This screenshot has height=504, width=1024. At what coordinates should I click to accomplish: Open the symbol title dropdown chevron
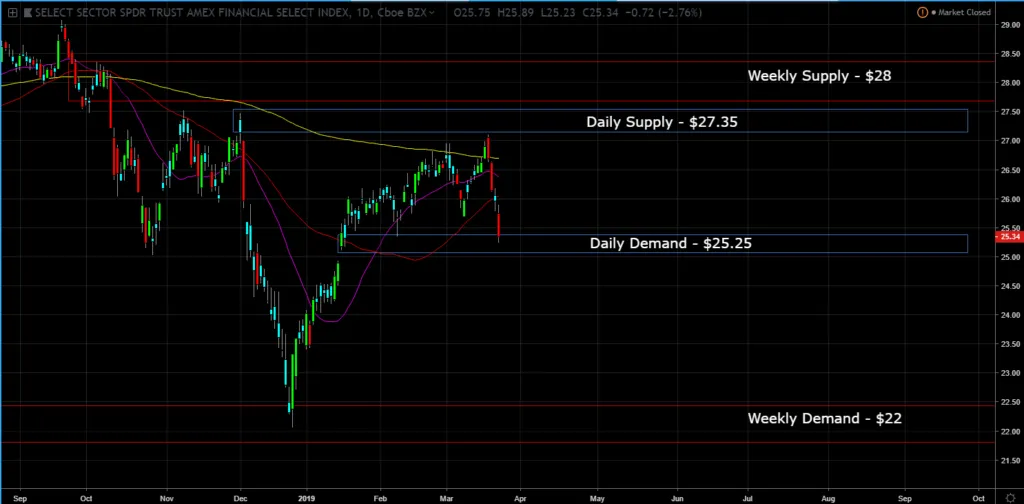click(x=432, y=12)
